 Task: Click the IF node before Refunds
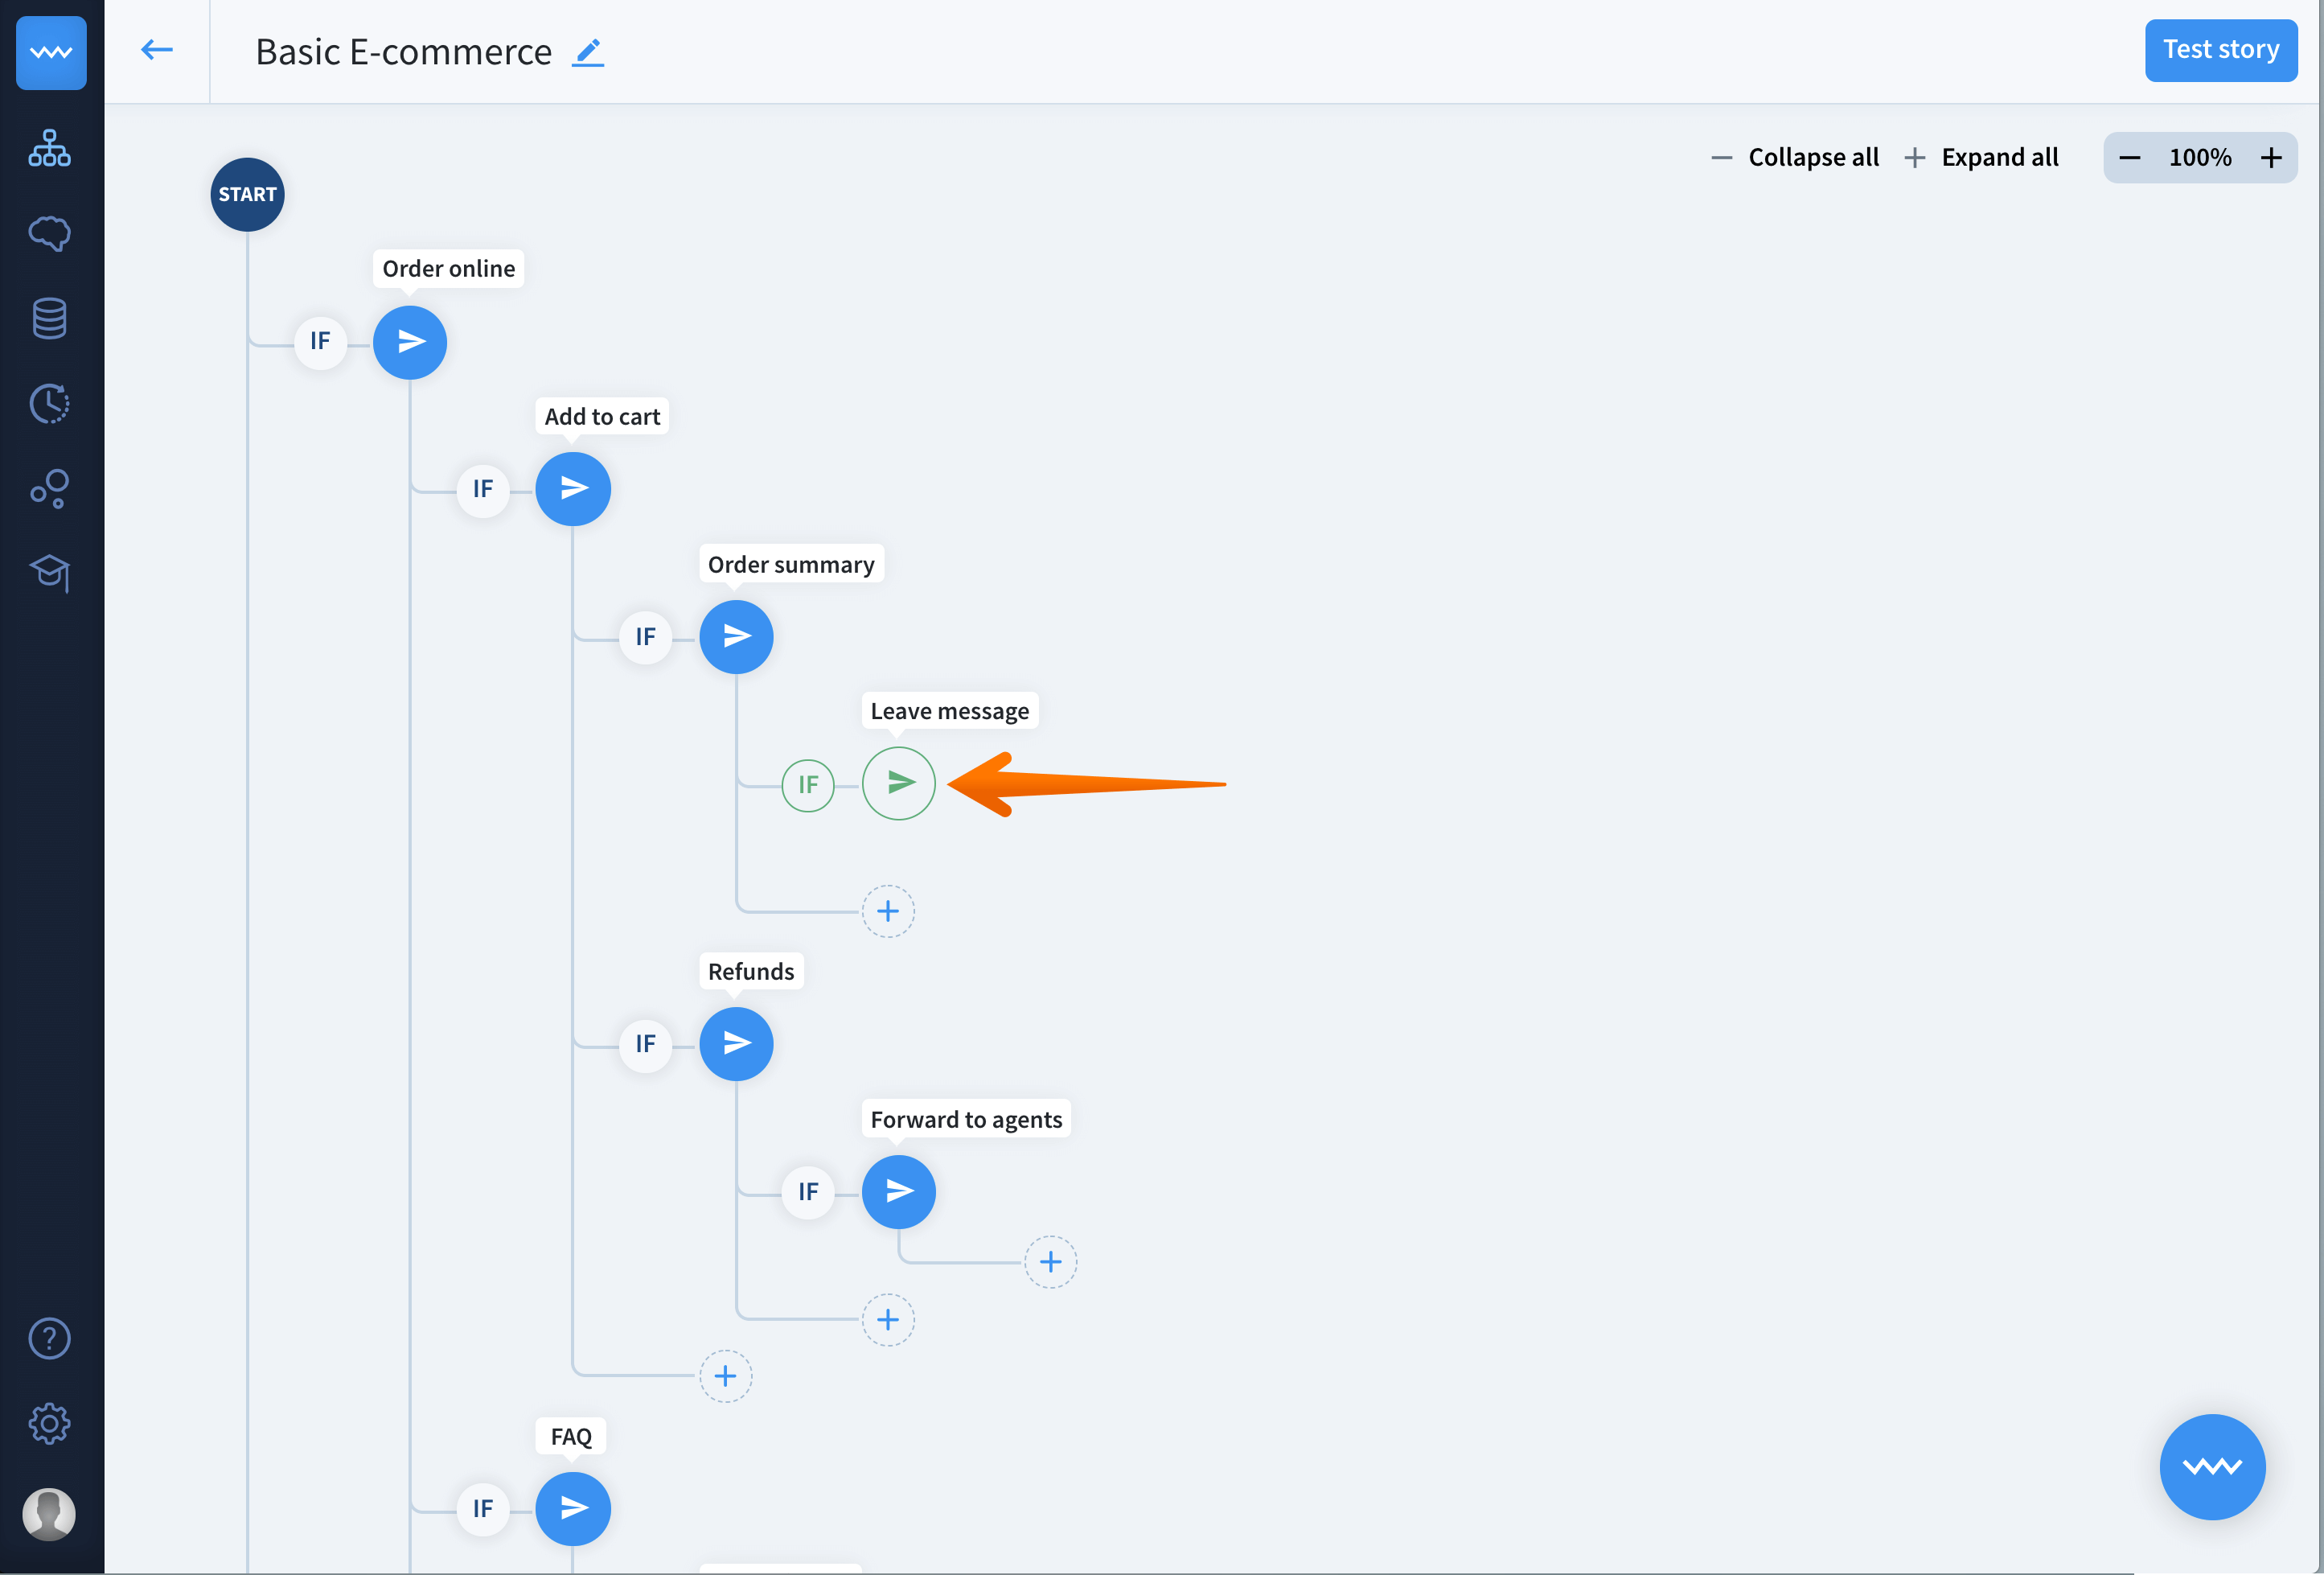point(645,1044)
